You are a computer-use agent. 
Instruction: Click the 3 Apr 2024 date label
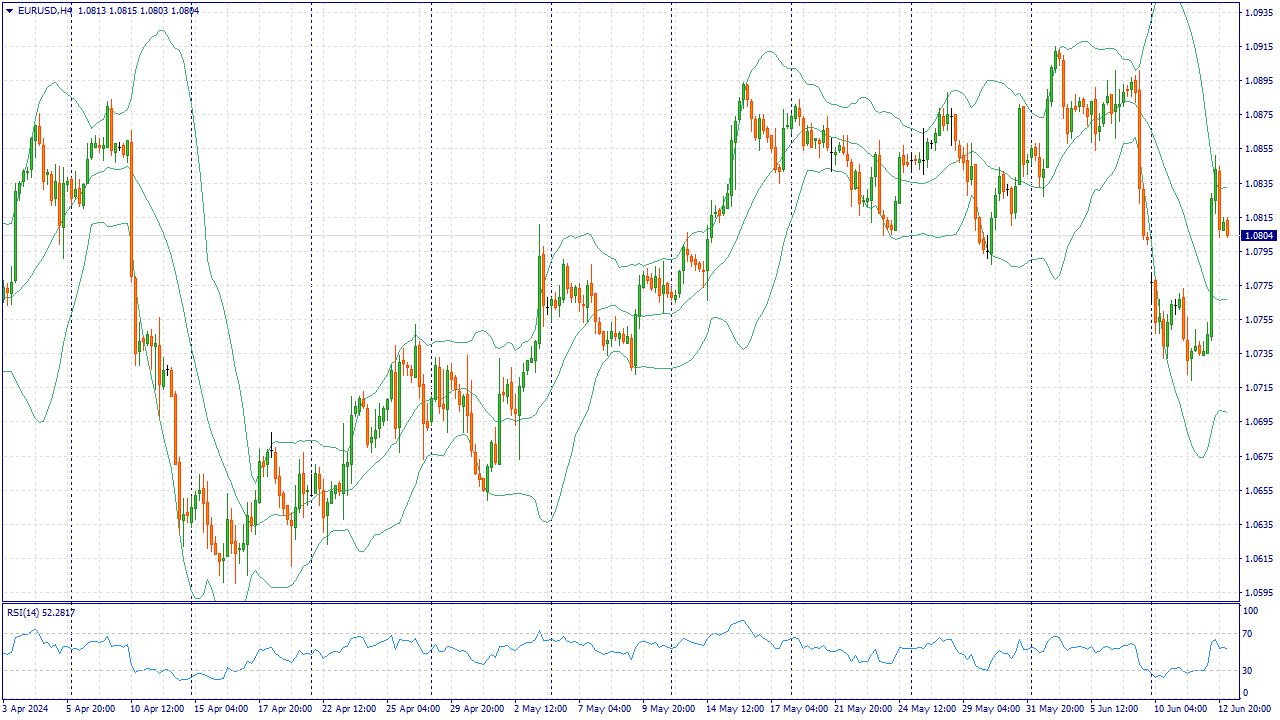pos(25,709)
